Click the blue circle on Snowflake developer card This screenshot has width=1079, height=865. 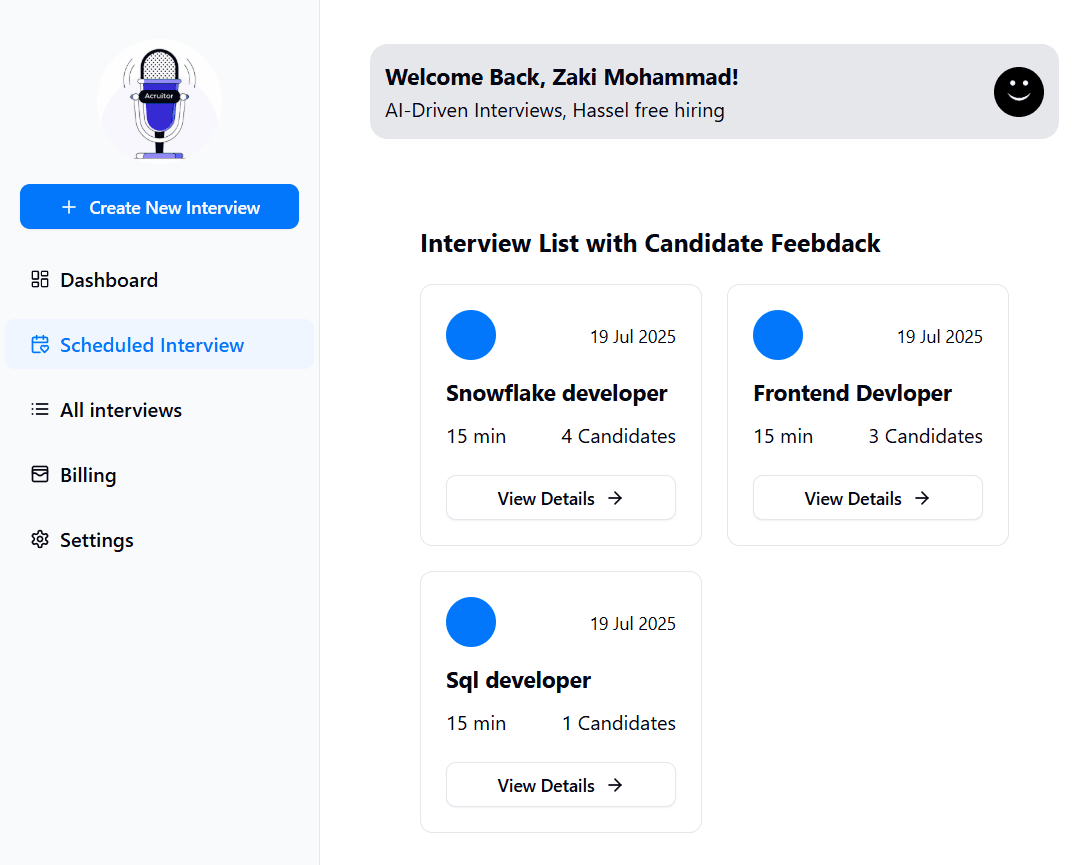pyautogui.click(x=471, y=335)
